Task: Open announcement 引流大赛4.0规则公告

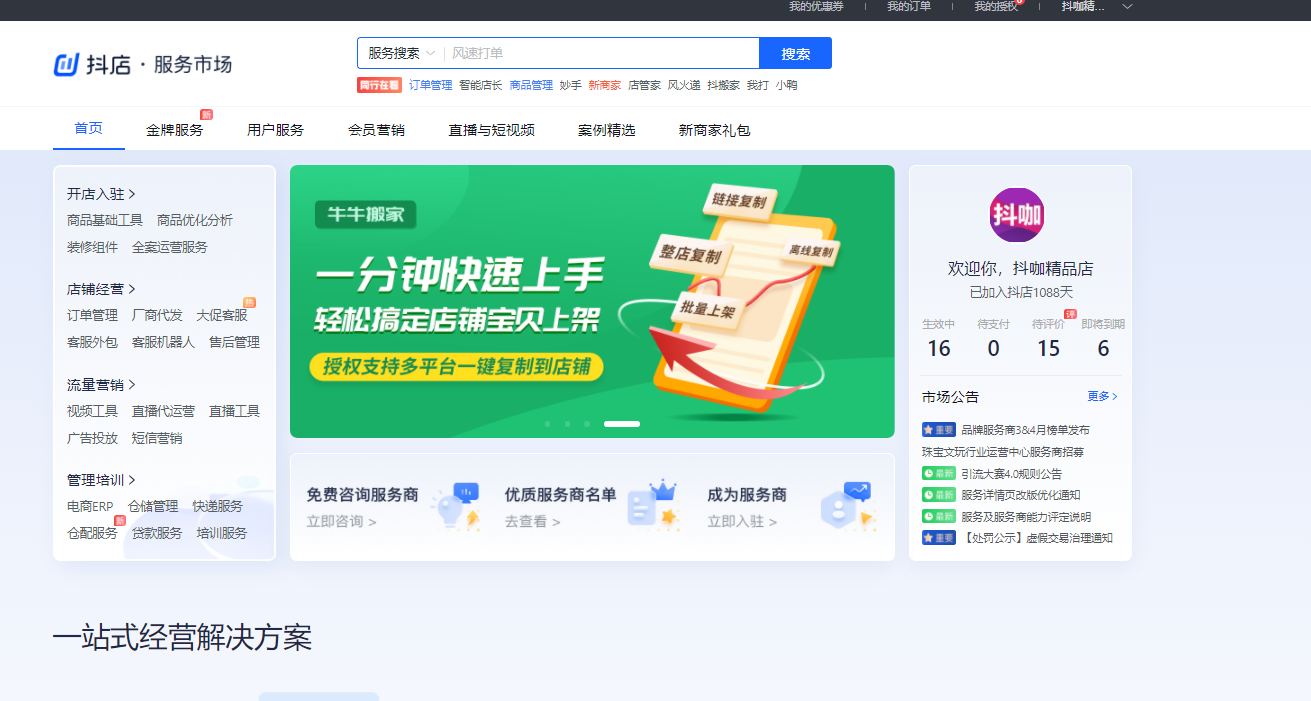Action: click(x=1011, y=474)
